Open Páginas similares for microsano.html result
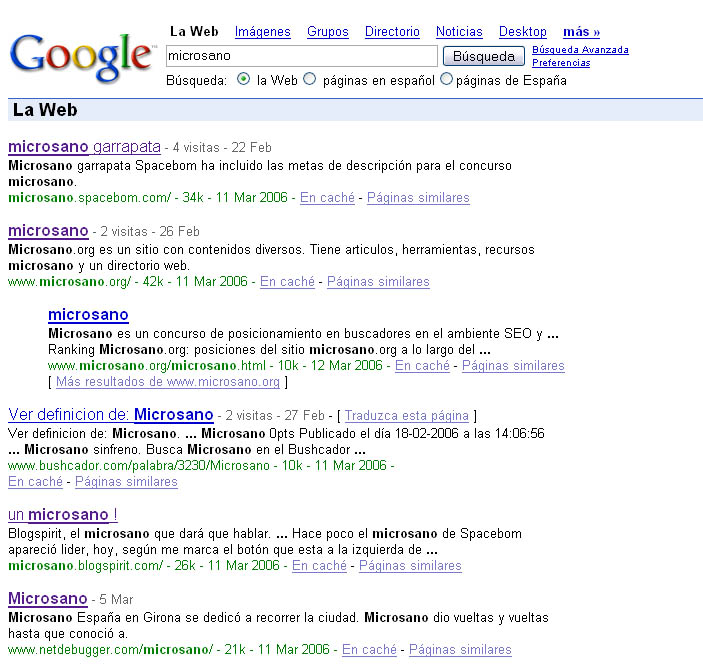The width and height of the screenshot is (703, 664). [x=513, y=366]
